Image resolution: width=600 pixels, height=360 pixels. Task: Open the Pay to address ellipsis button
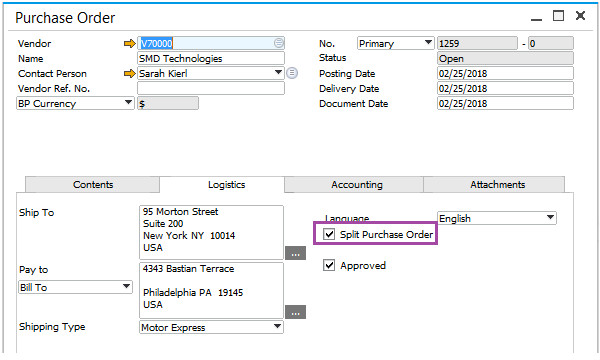pyautogui.click(x=295, y=312)
